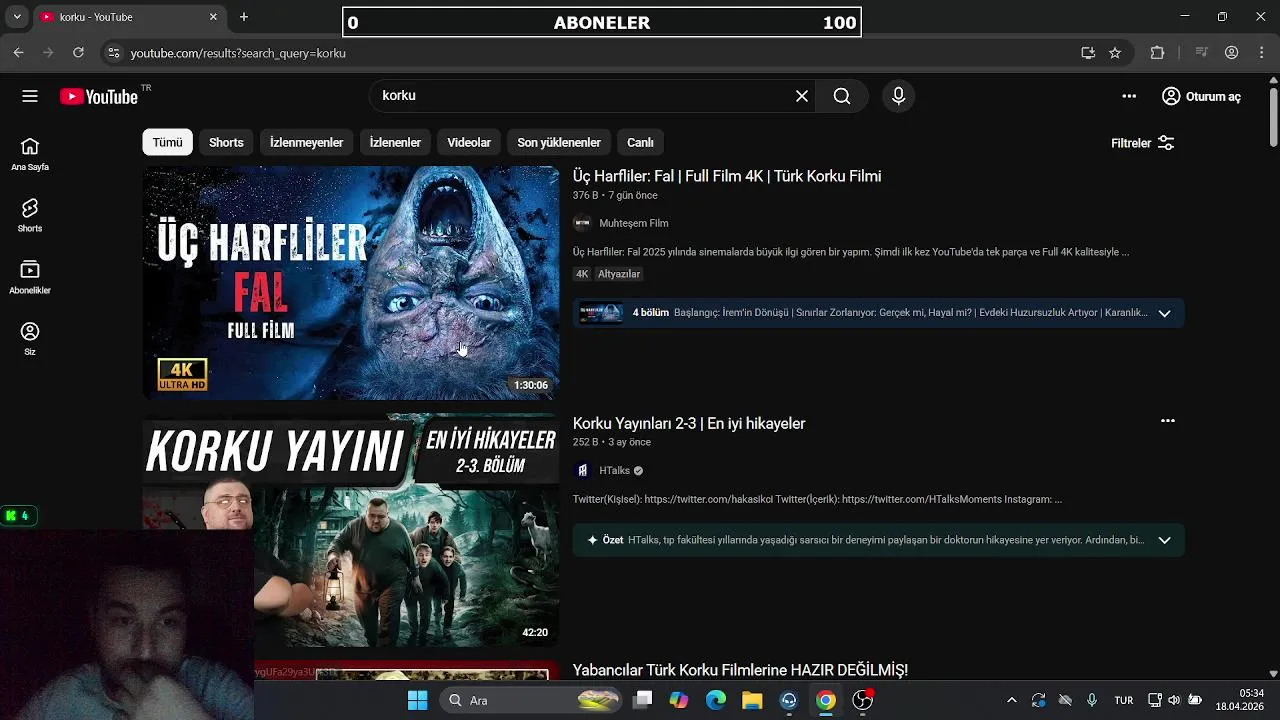Select the İzlenenler filter chip
Screen dimensions: 1280x720
pyautogui.click(x=395, y=142)
